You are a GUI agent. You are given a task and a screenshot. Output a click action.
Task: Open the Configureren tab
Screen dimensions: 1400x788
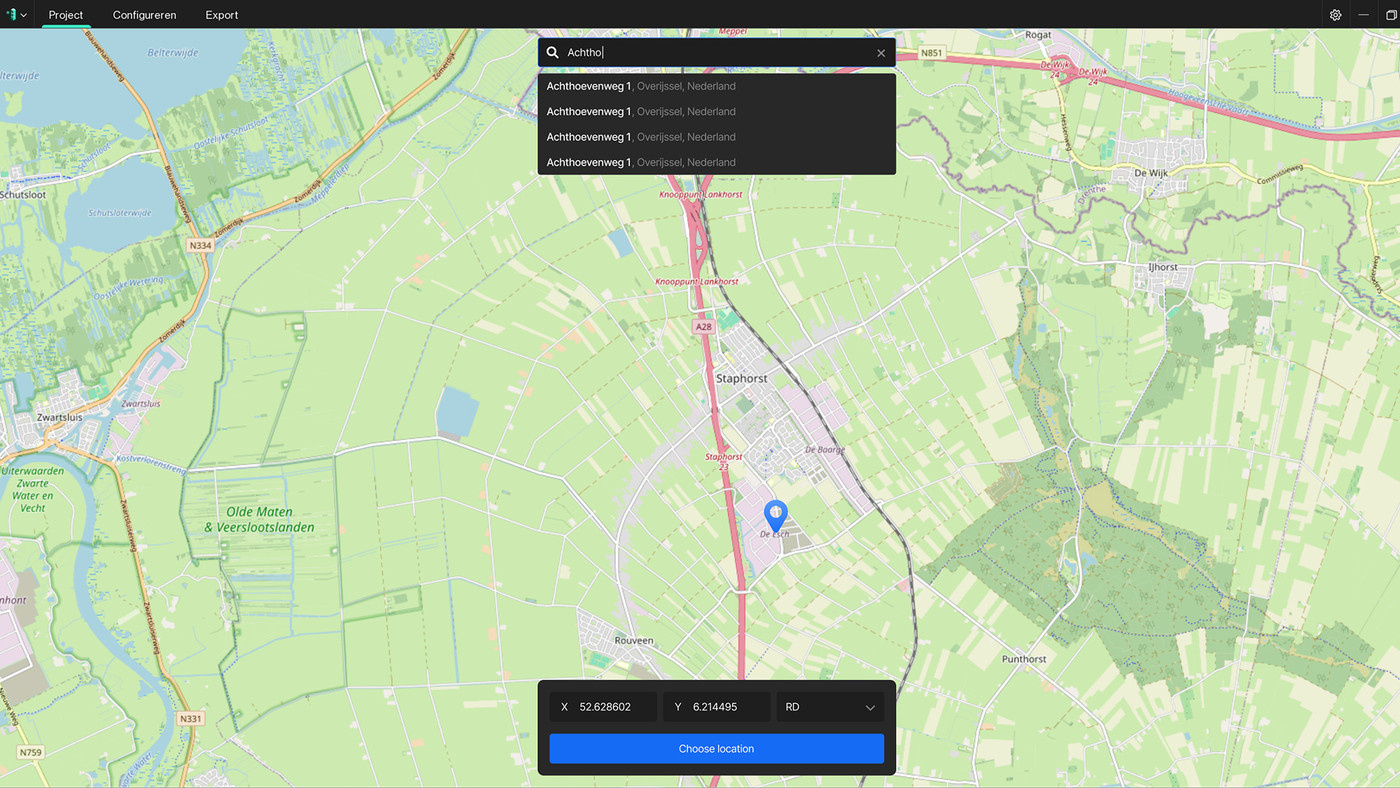point(145,15)
